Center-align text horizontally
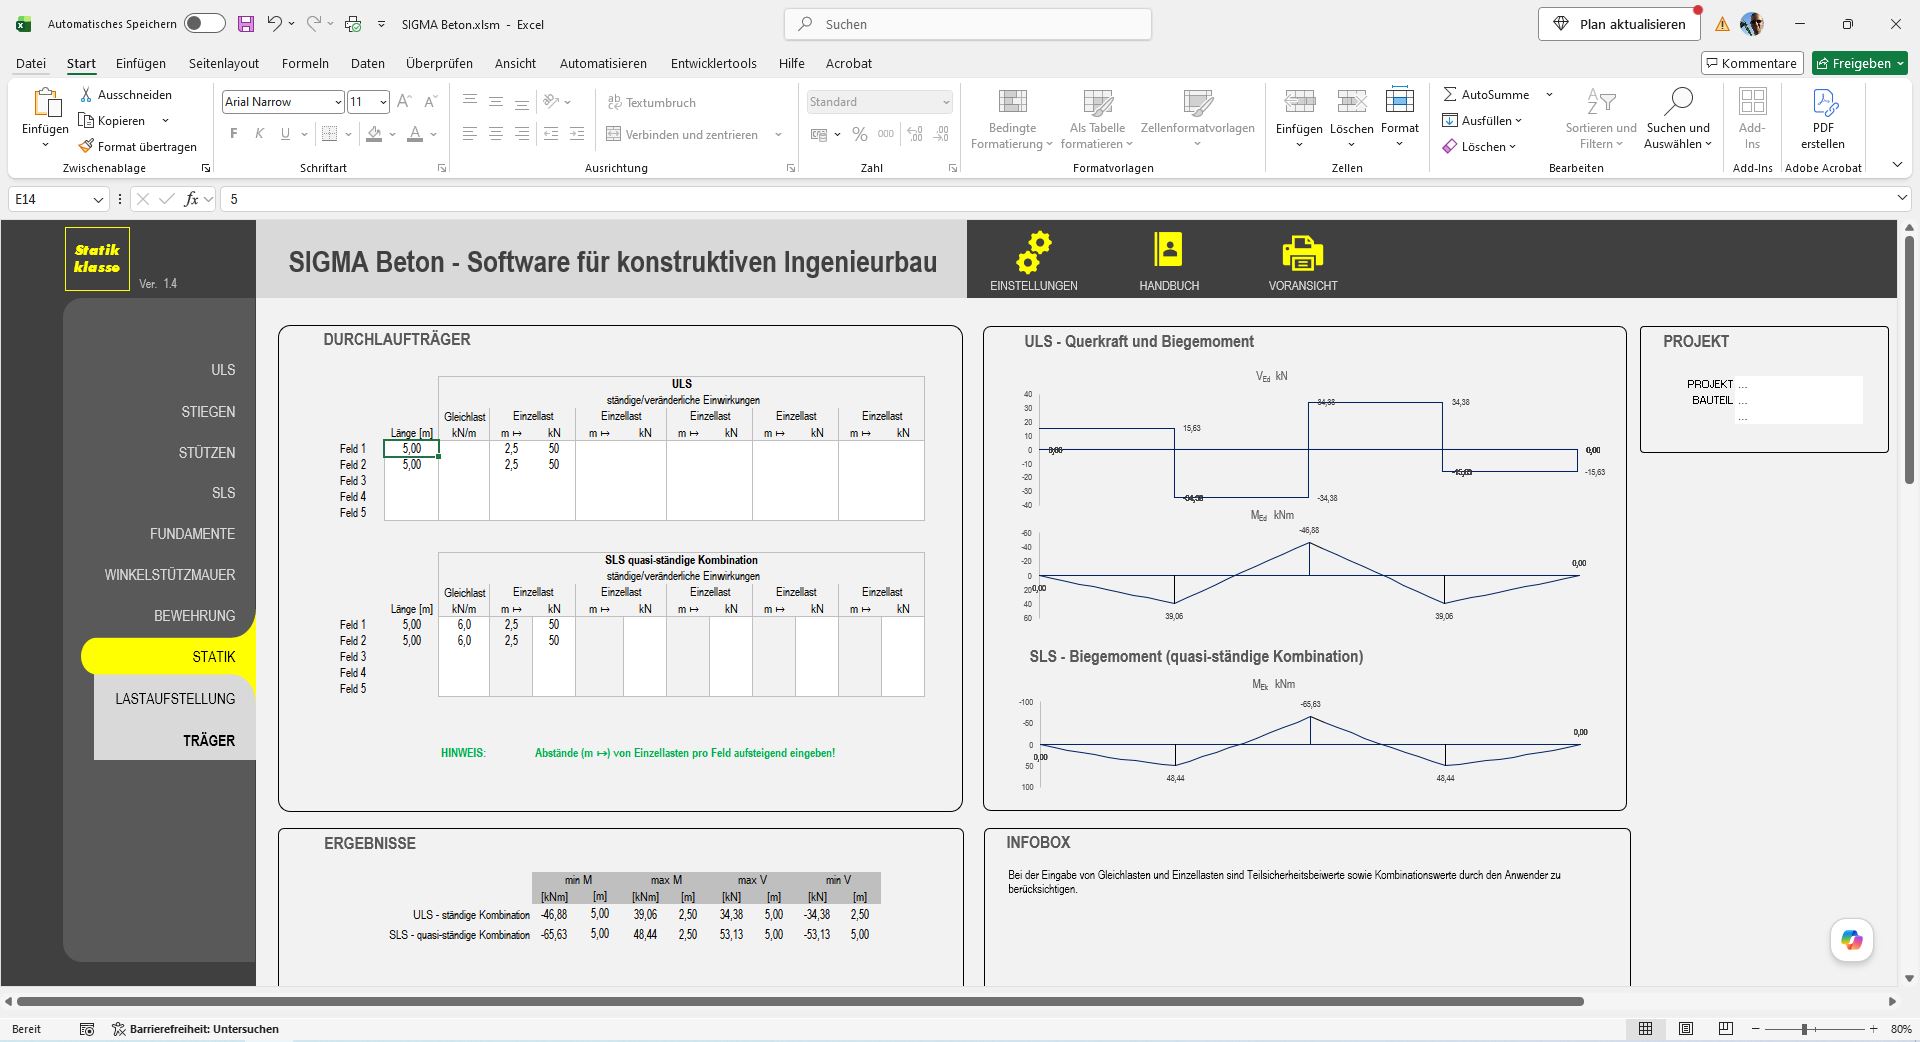The height and width of the screenshot is (1042, 1920). (x=496, y=134)
